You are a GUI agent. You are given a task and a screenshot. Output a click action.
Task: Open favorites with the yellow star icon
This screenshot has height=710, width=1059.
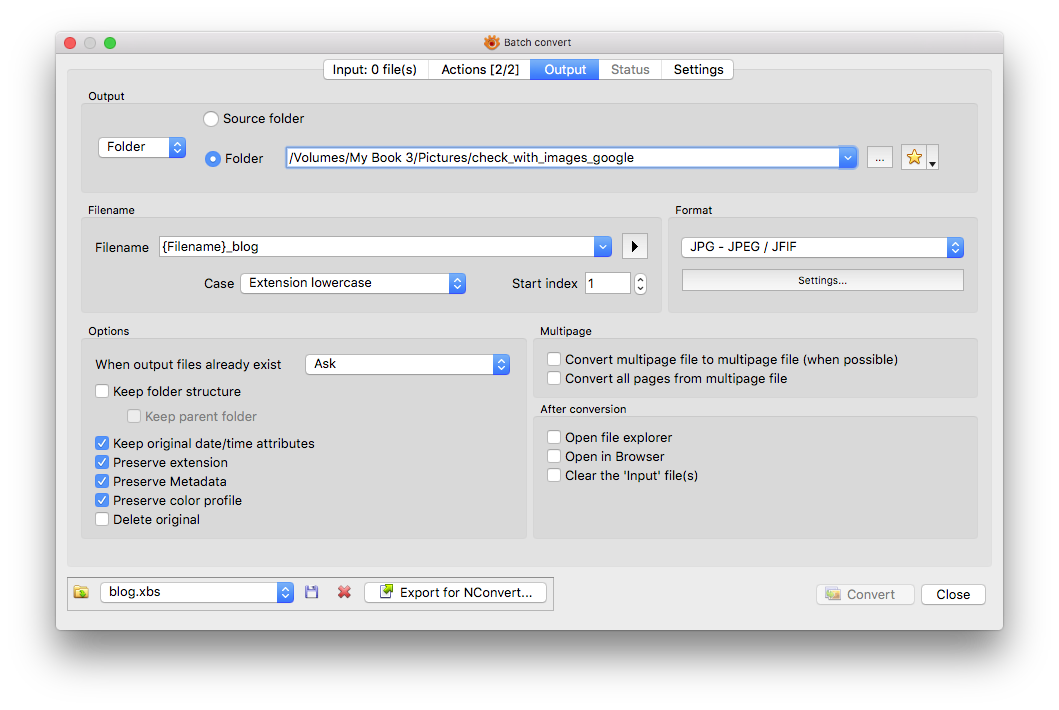pos(914,157)
